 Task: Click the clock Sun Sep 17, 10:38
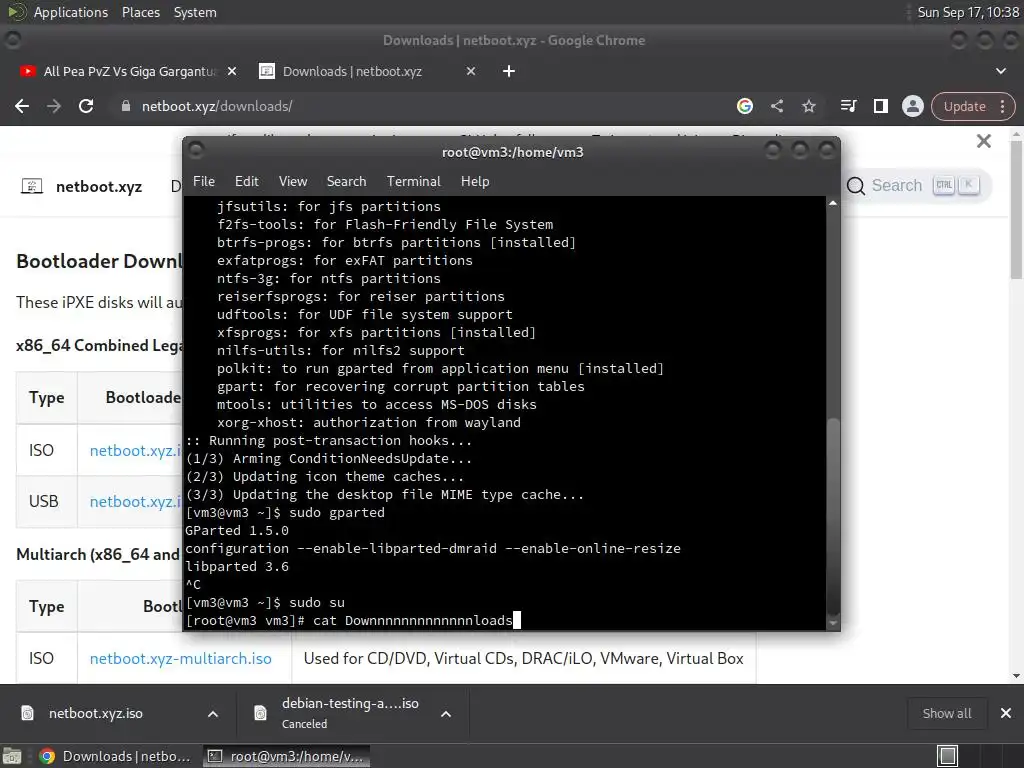(968, 12)
